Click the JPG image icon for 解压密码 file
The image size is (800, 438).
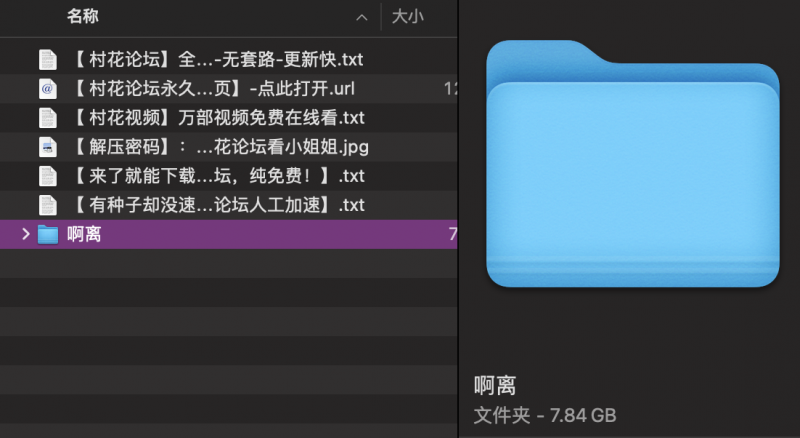coord(47,147)
